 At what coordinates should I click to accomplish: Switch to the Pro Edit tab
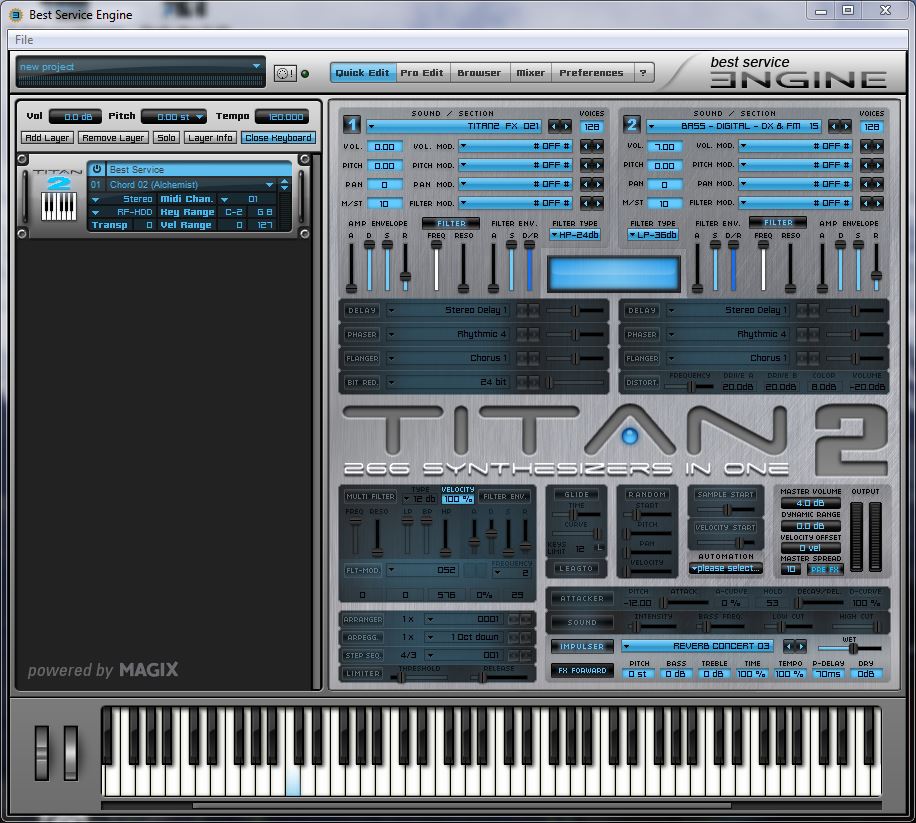(x=422, y=73)
